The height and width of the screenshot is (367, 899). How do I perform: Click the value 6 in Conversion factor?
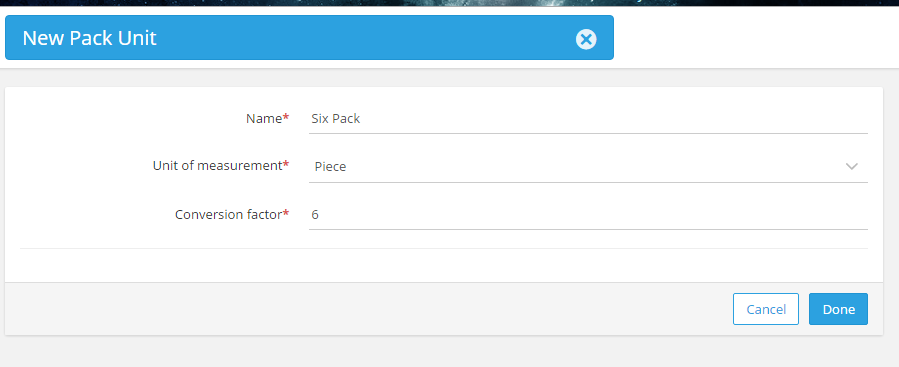coord(315,214)
